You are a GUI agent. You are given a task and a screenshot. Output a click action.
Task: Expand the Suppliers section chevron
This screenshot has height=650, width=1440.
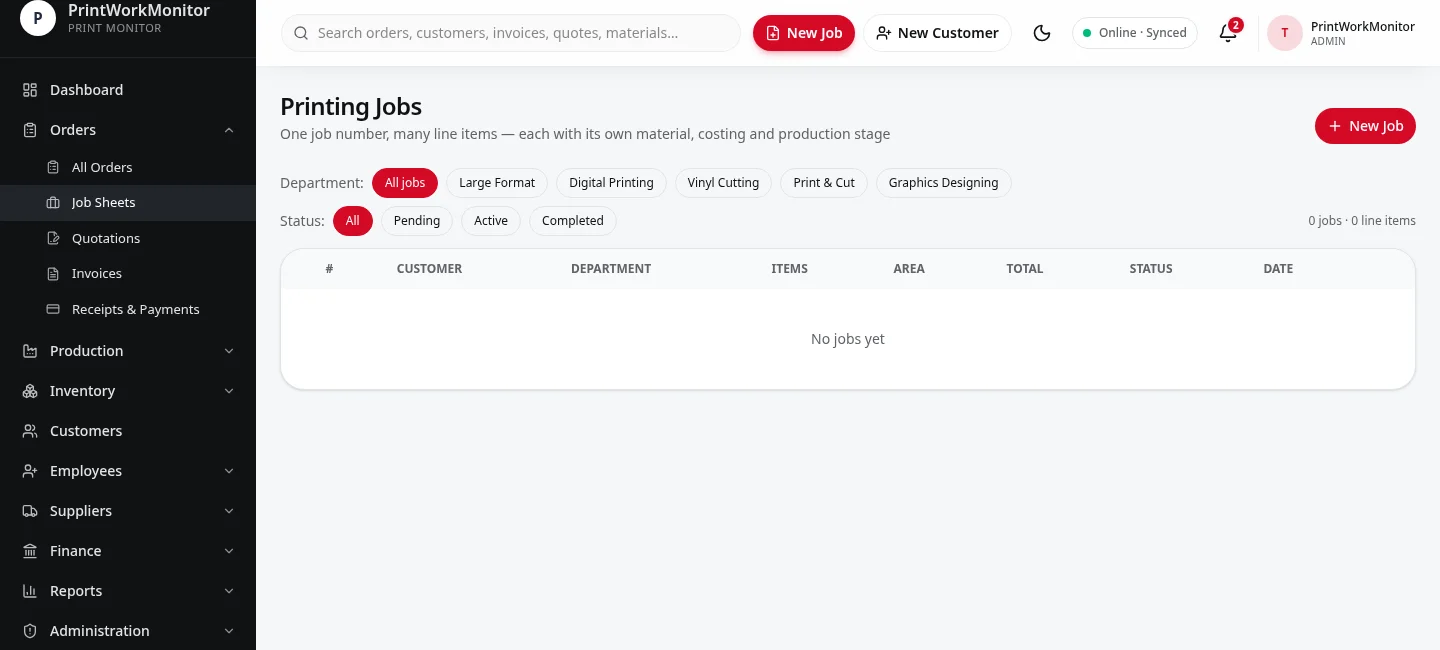coord(229,511)
